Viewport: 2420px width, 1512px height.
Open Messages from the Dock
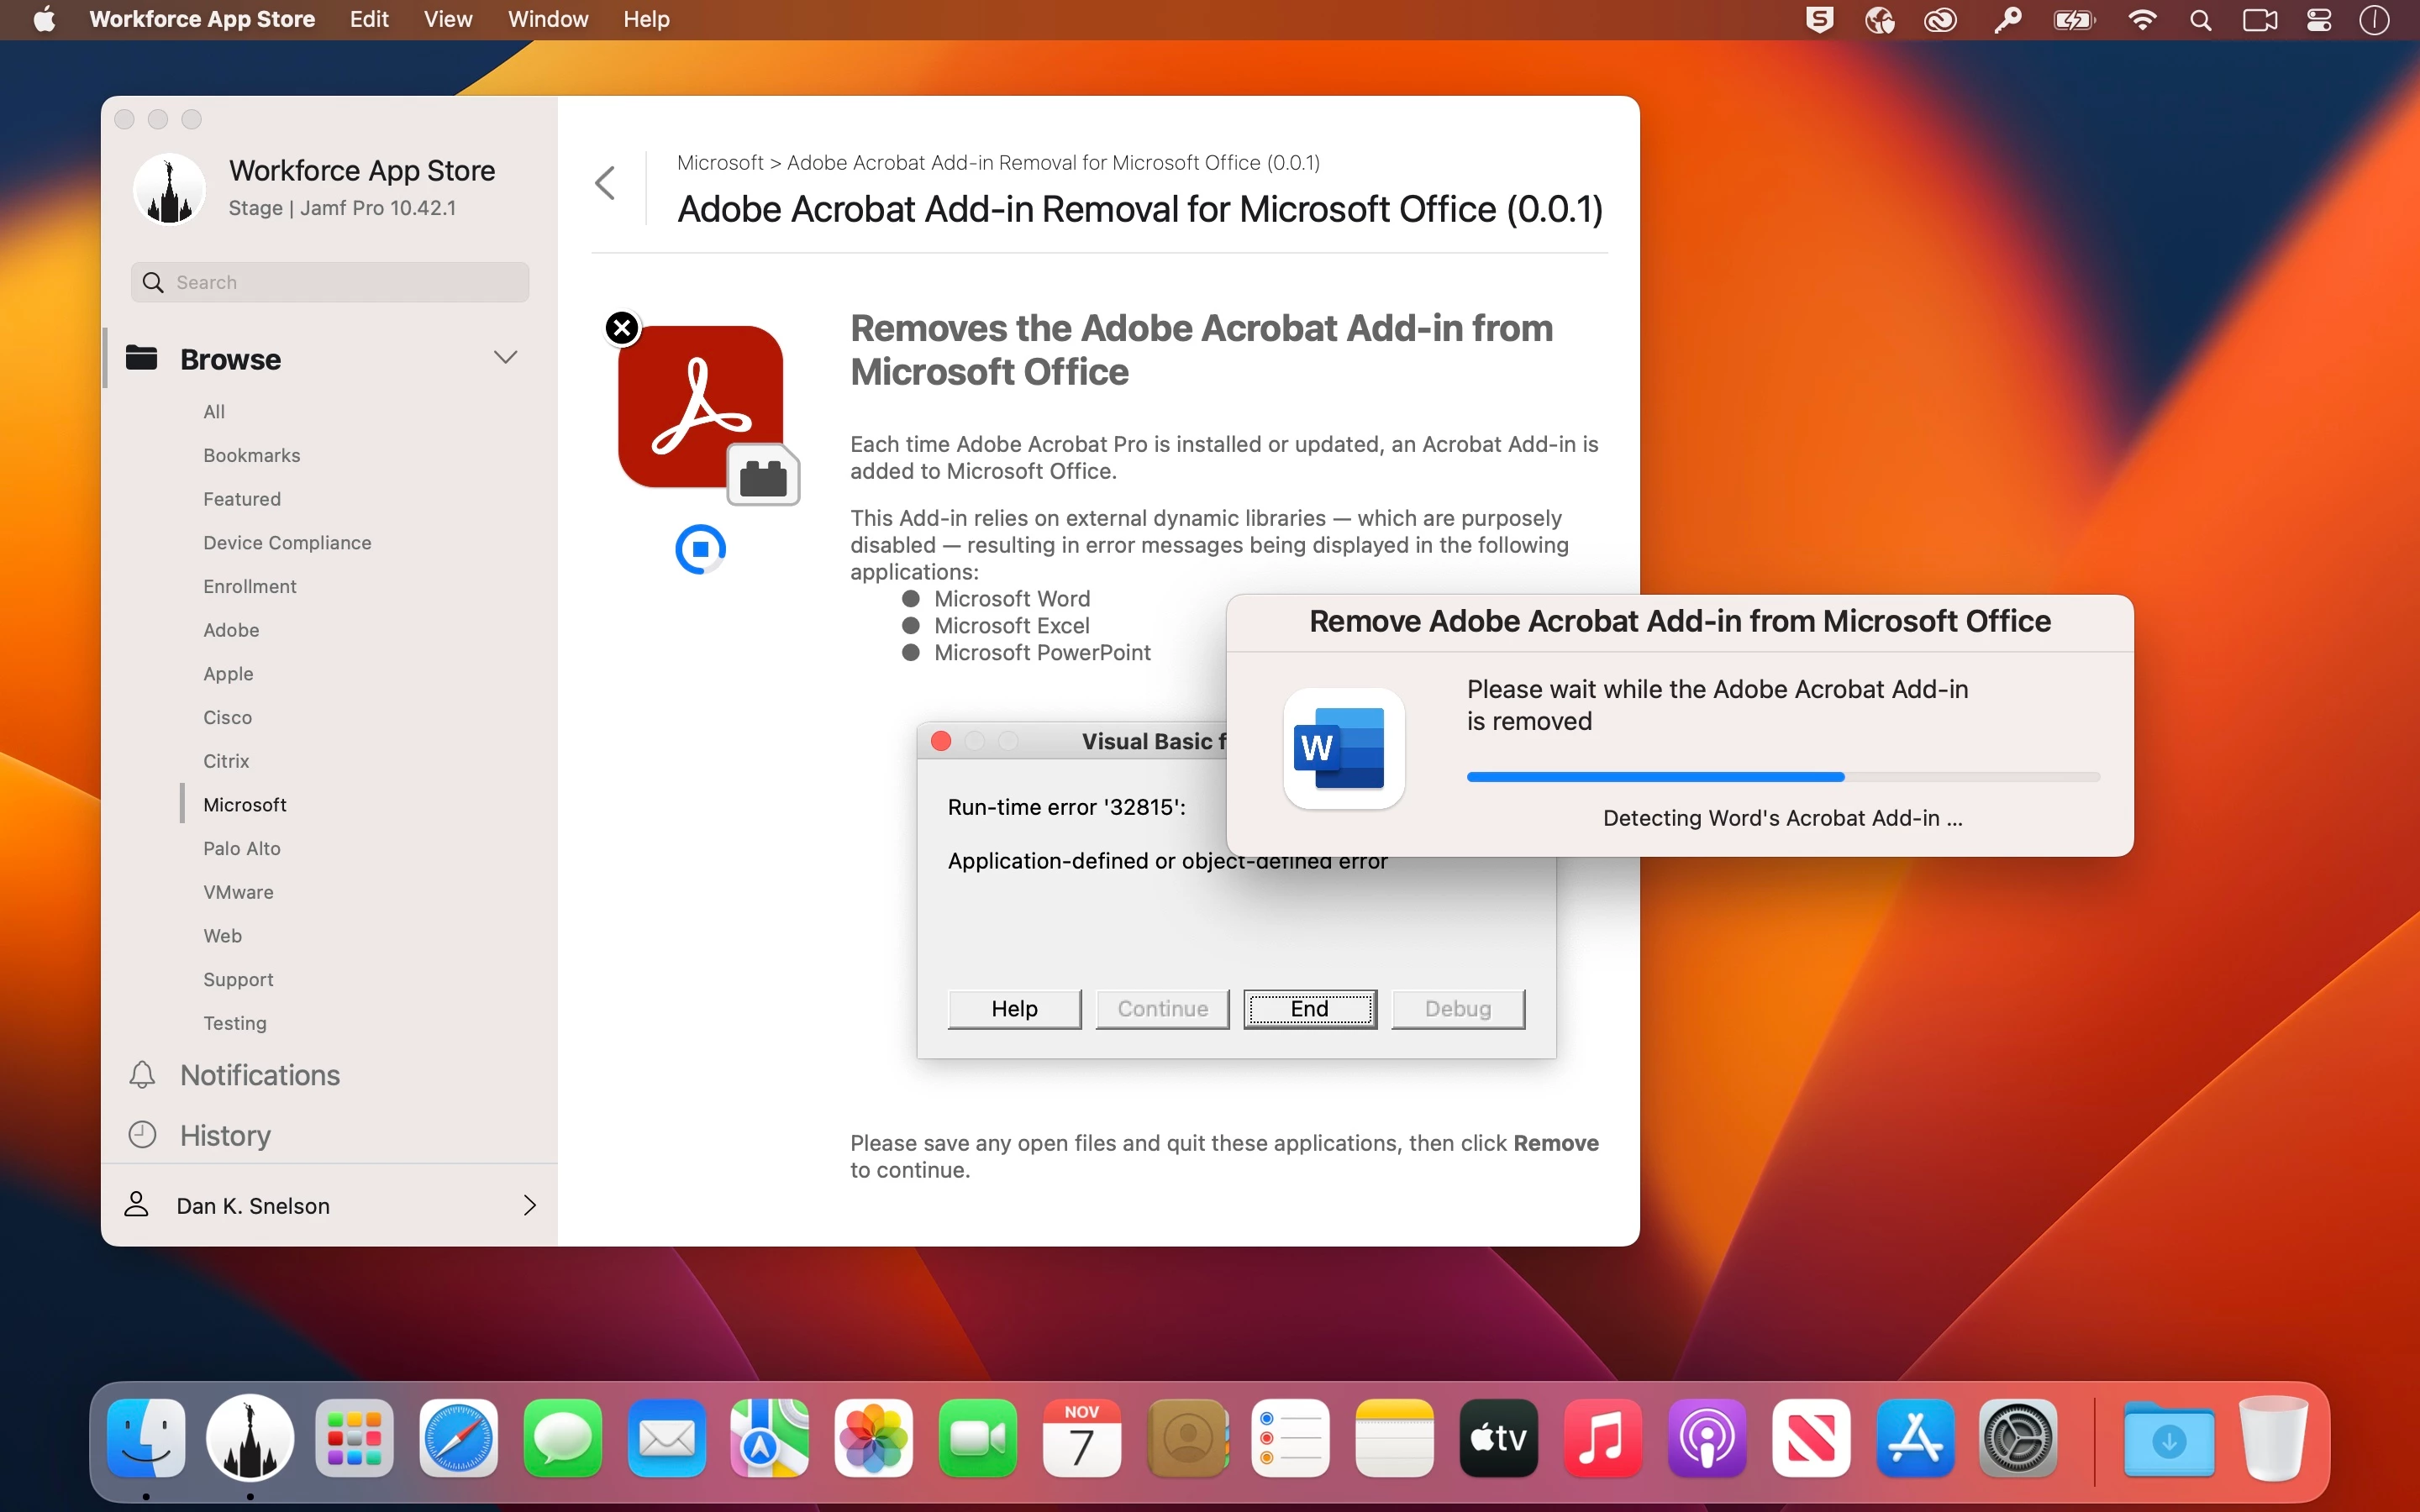(562, 1439)
